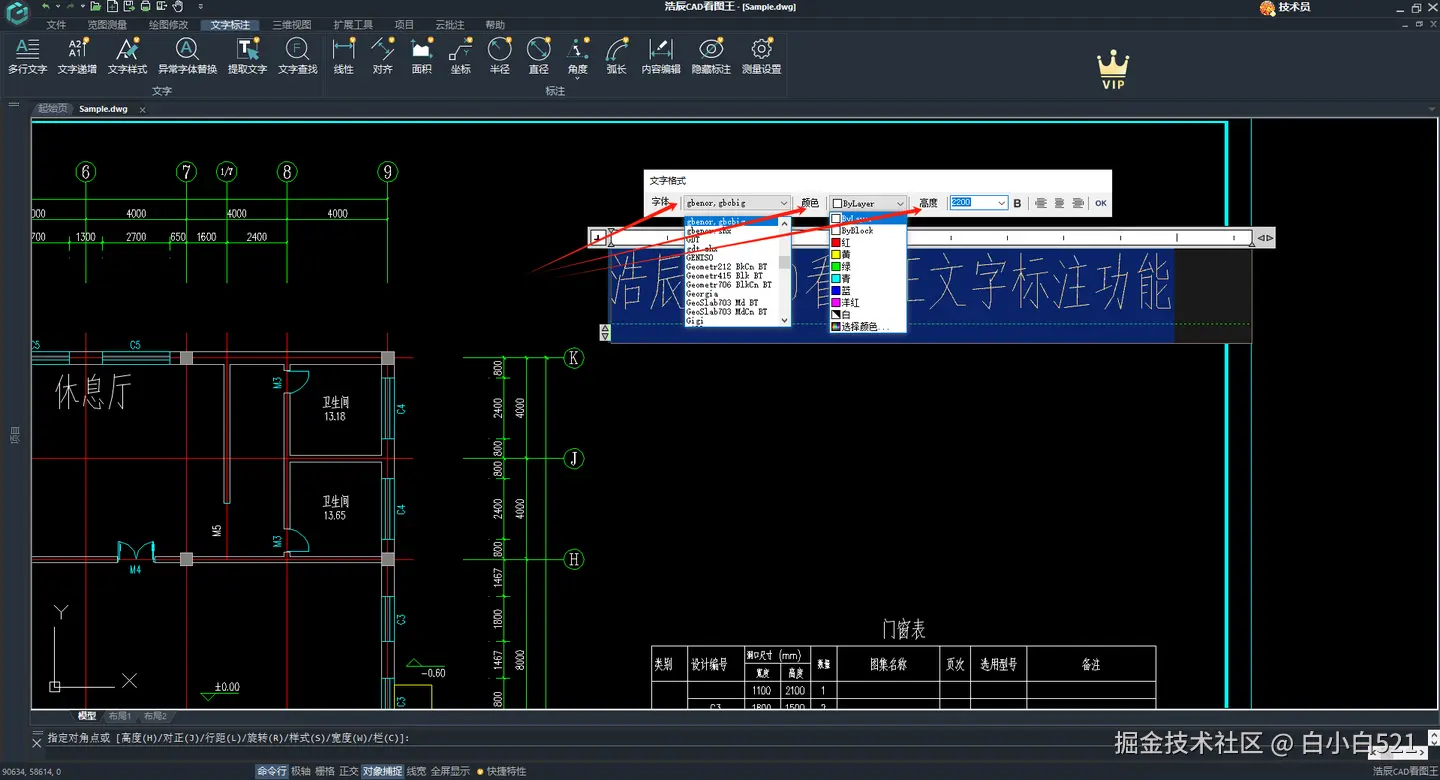Confirm text format with OK button
Viewport: 1440px width, 780px height.
[x=1101, y=203]
